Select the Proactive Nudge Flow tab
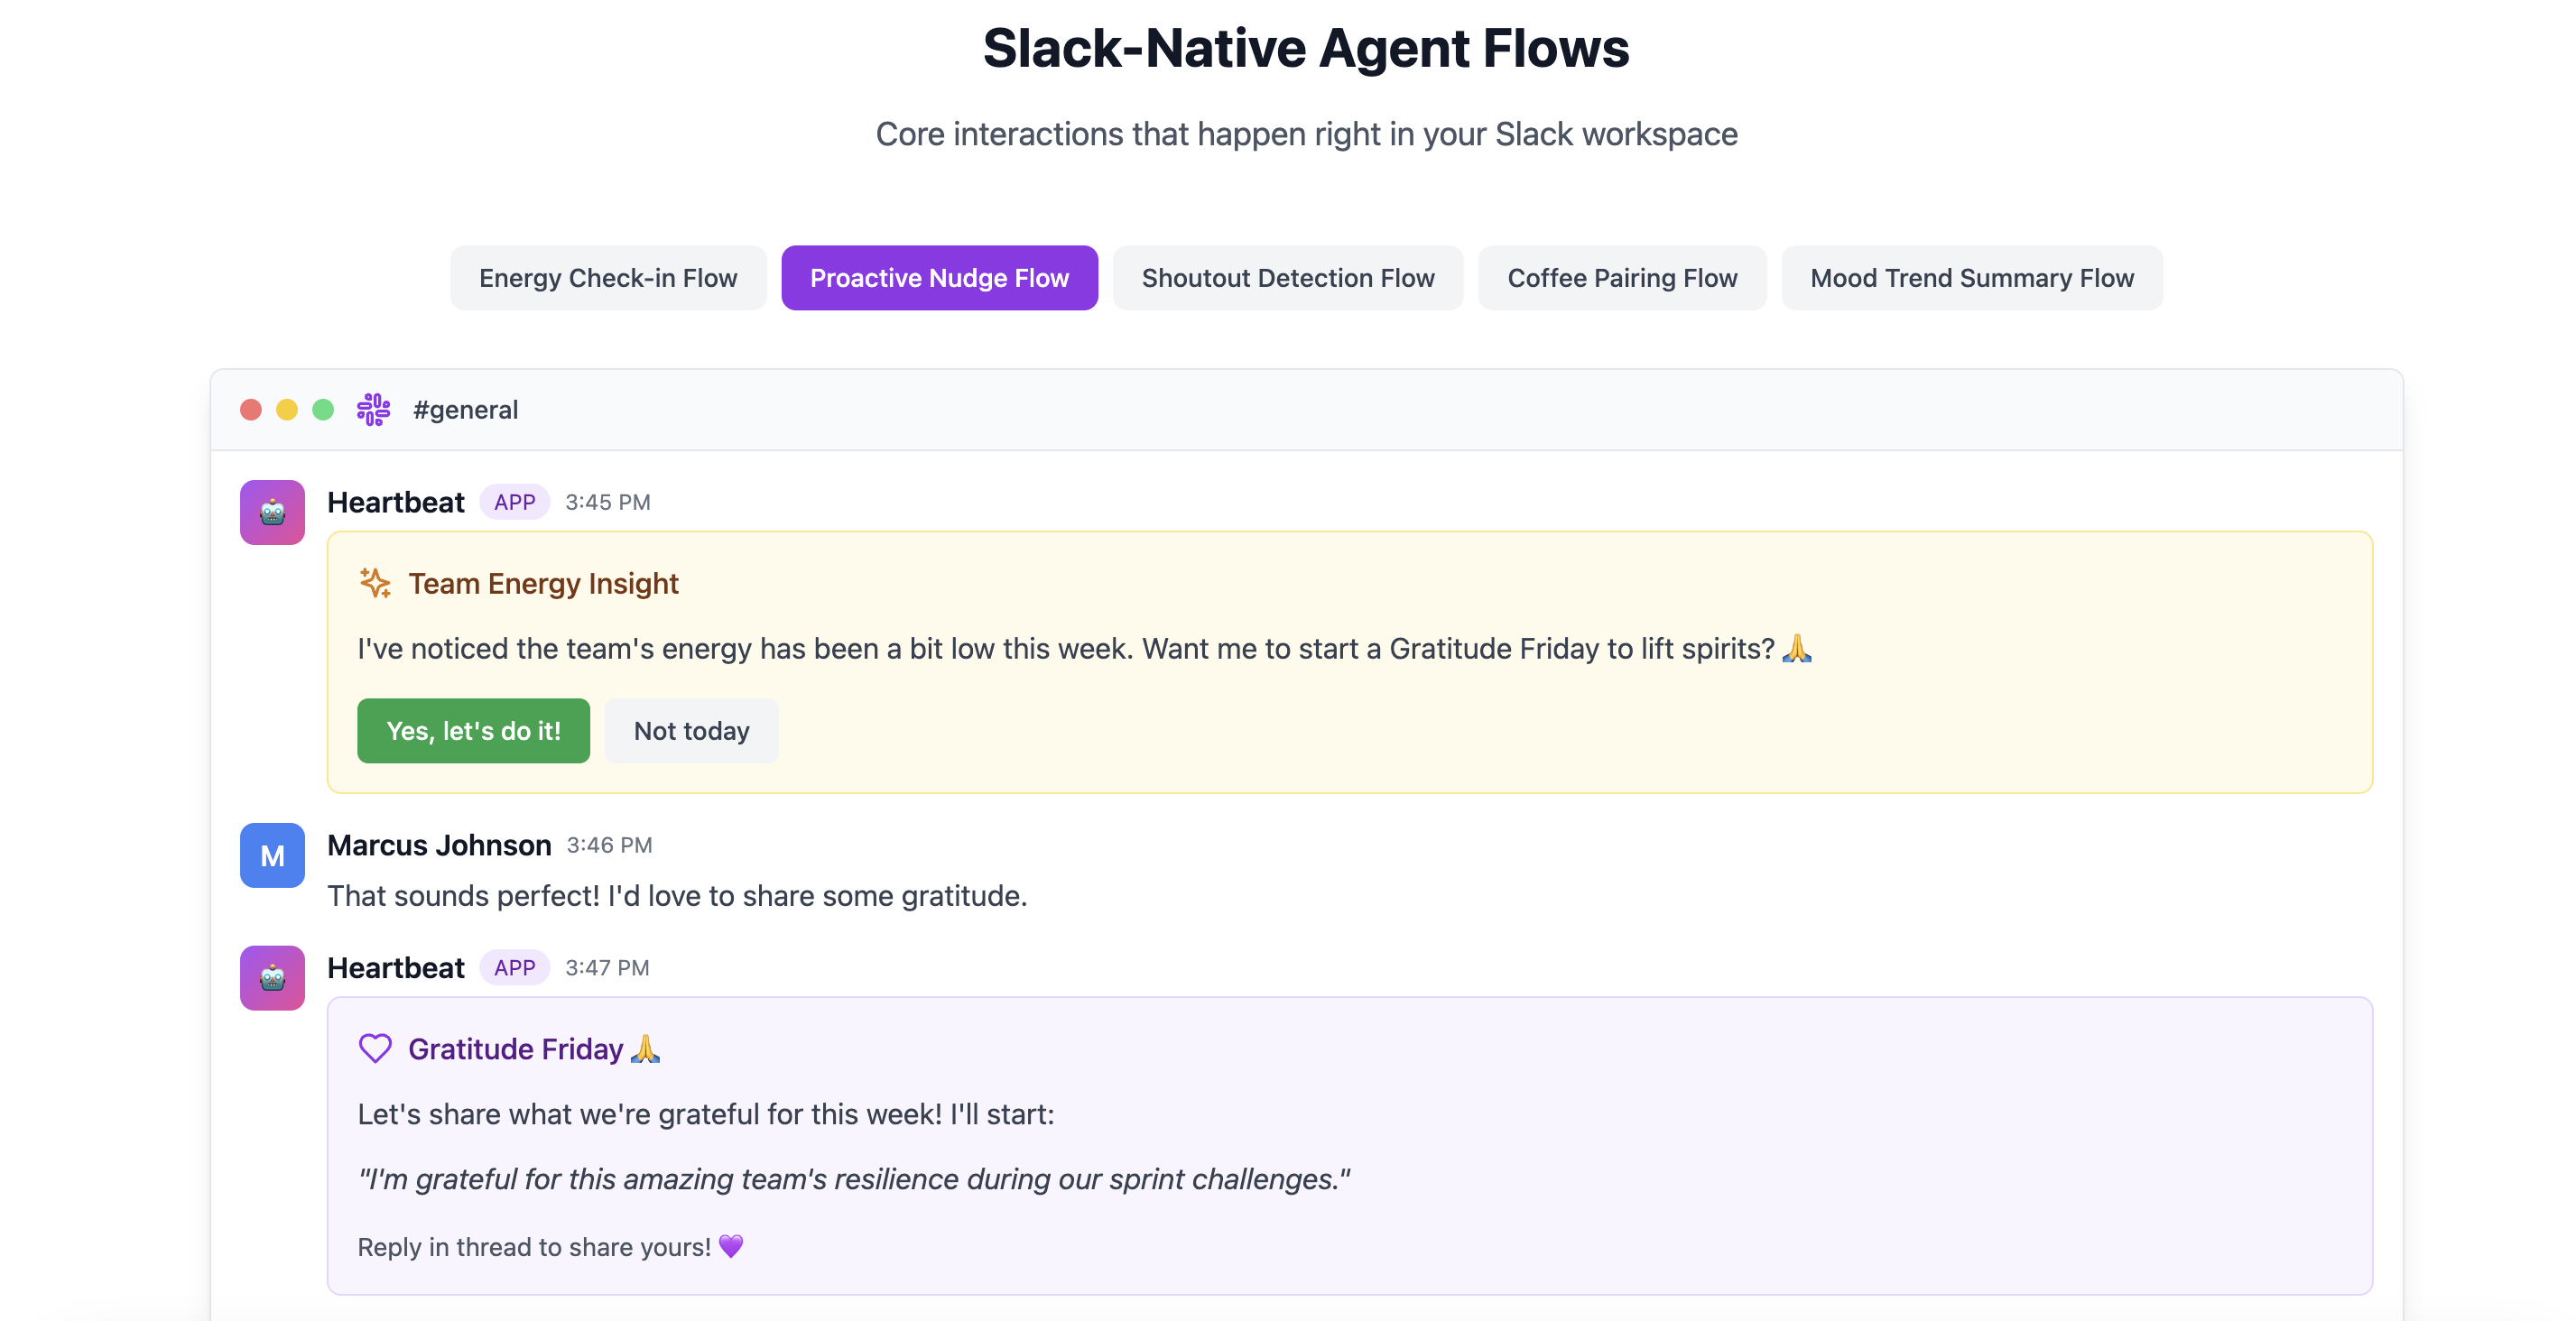 click(x=939, y=278)
